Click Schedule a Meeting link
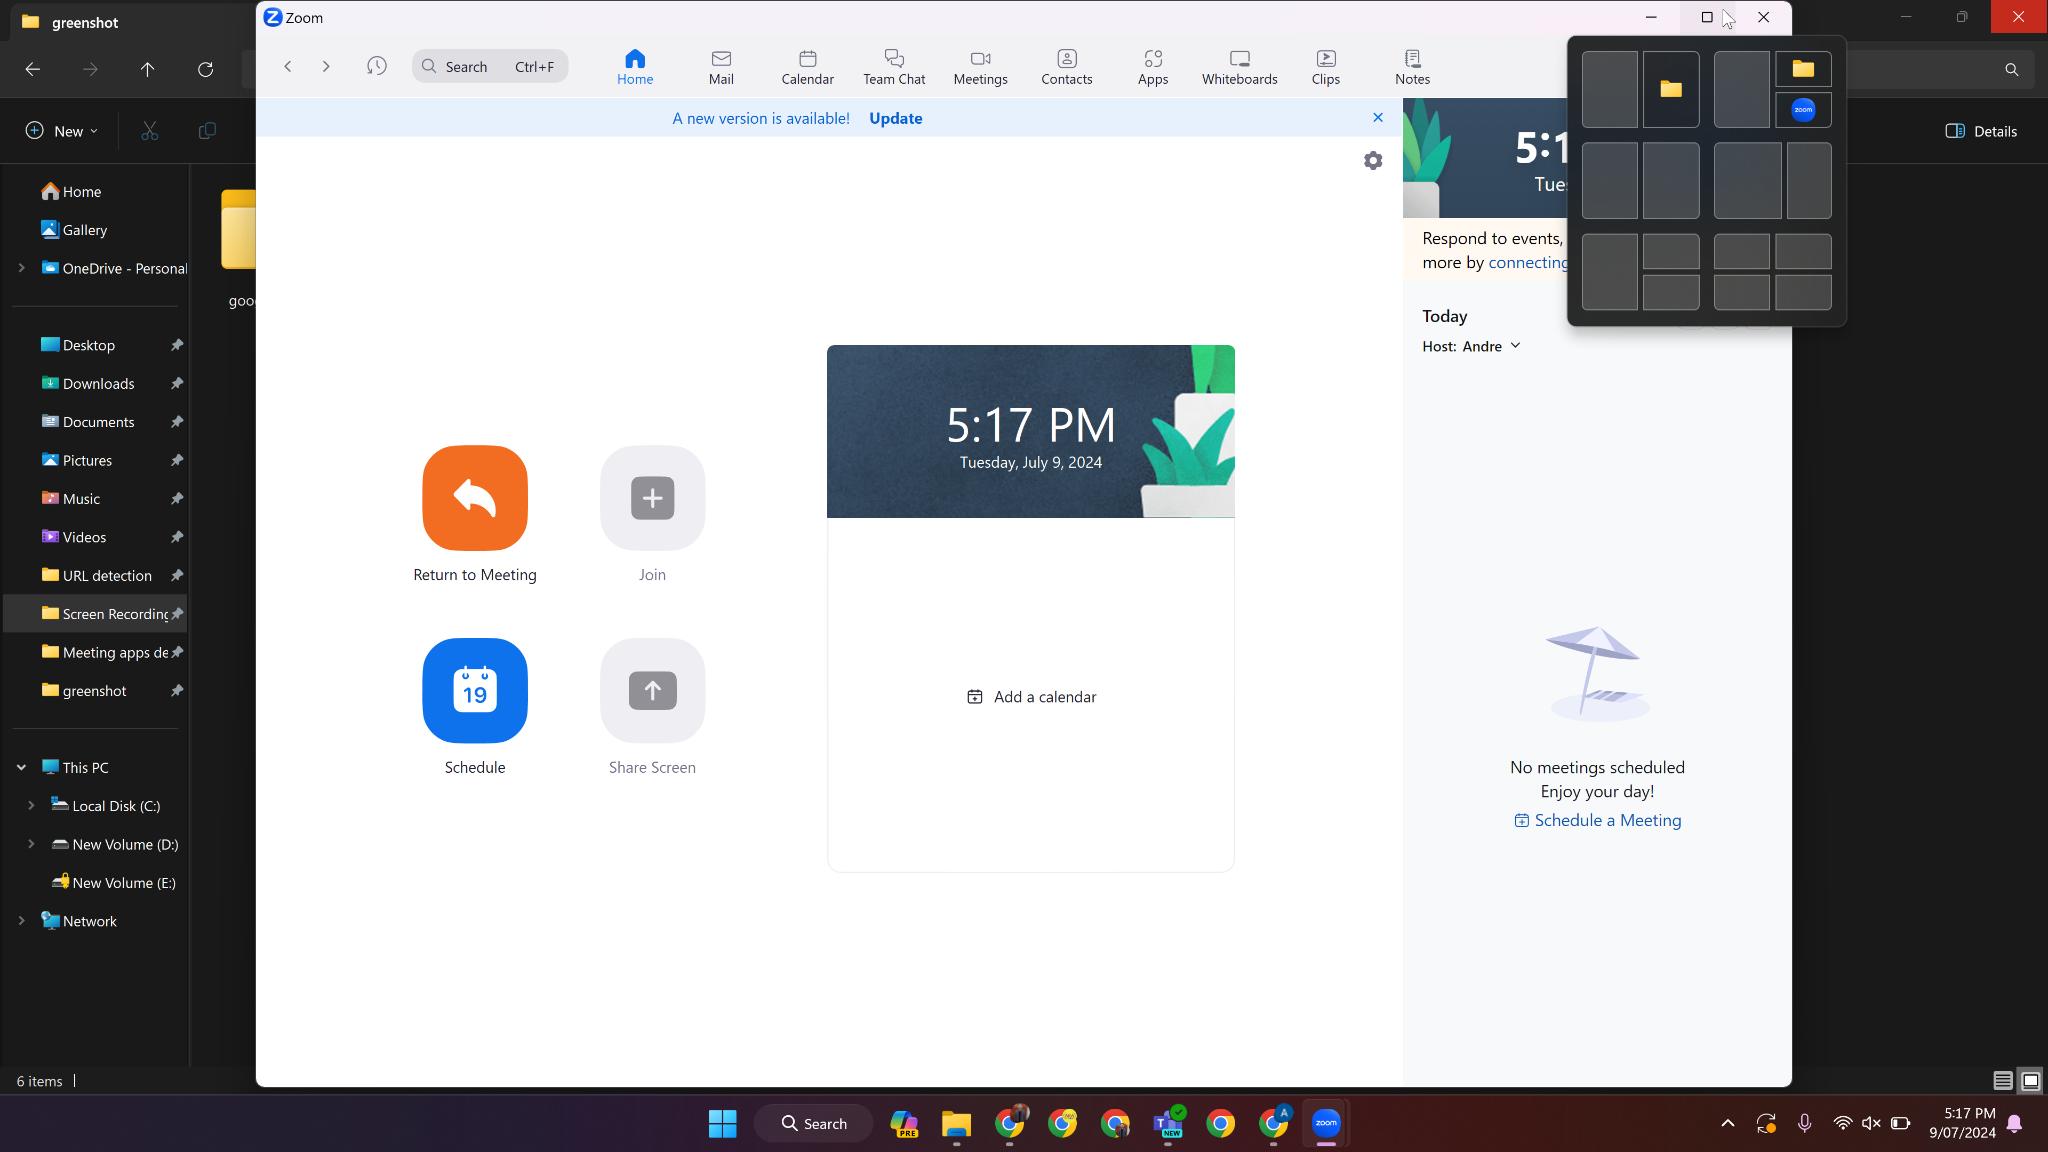This screenshot has height=1152, width=2048. tap(1597, 820)
